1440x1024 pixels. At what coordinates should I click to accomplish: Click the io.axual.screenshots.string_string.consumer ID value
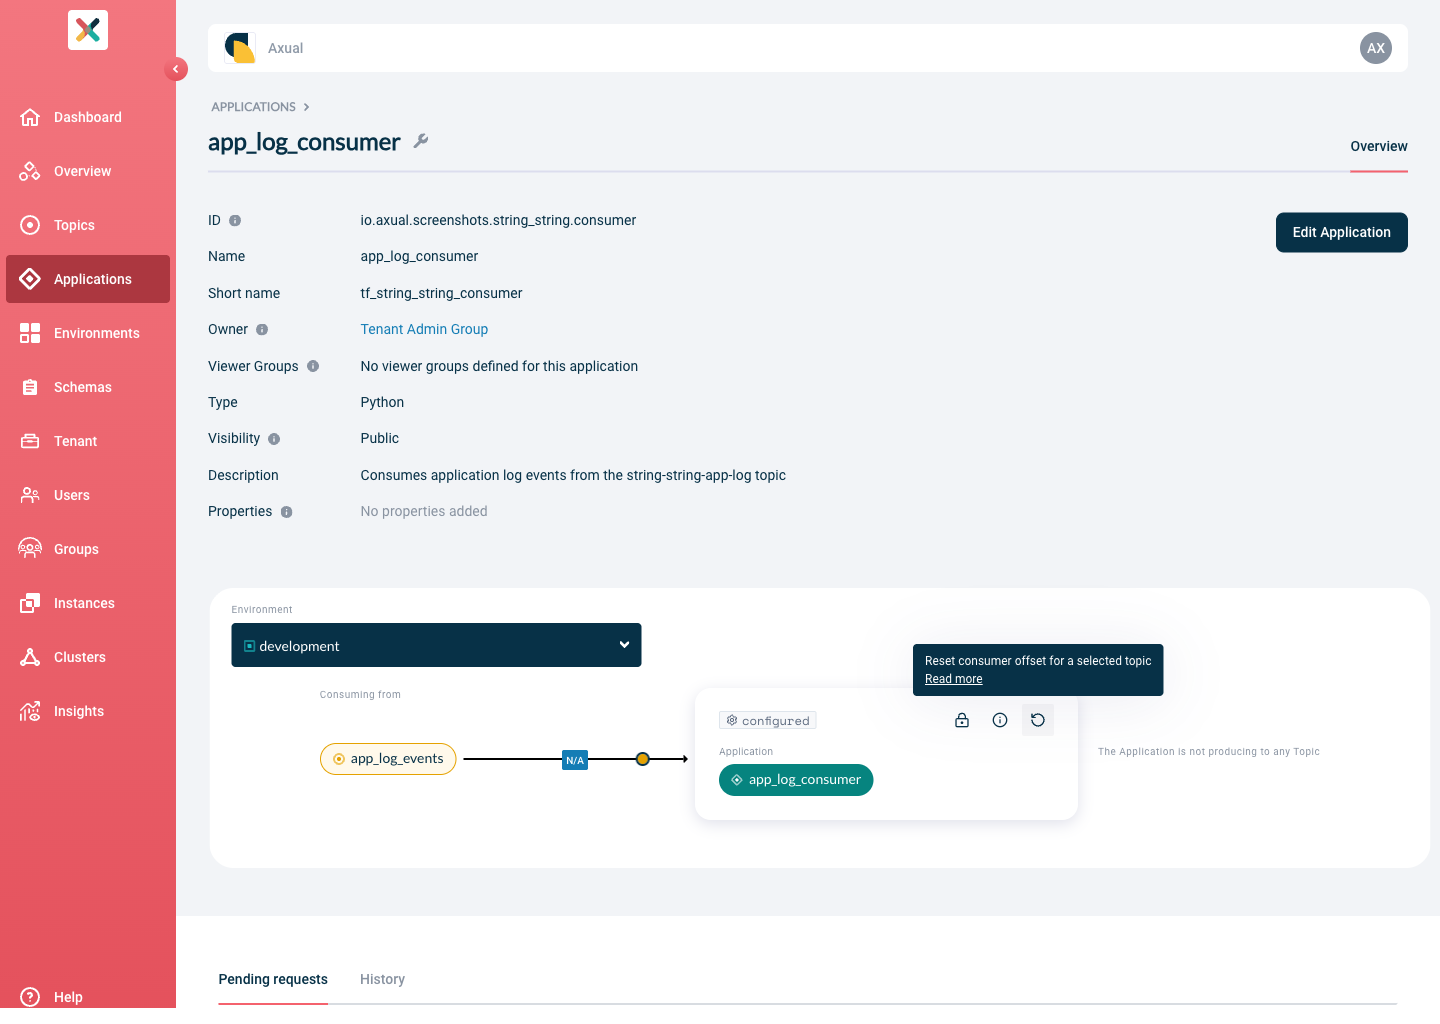click(498, 220)
